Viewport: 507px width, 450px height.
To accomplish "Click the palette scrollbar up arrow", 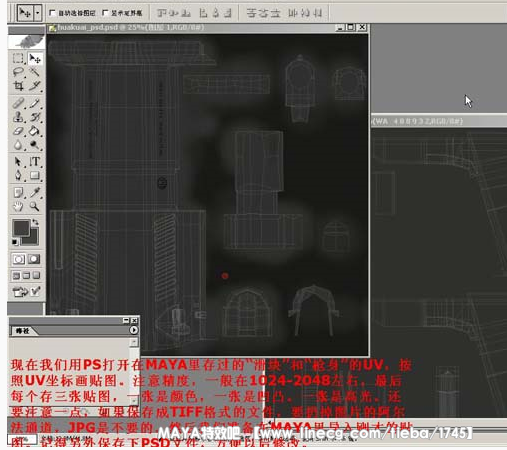I will pyautogui.click(x=134, y=342).
